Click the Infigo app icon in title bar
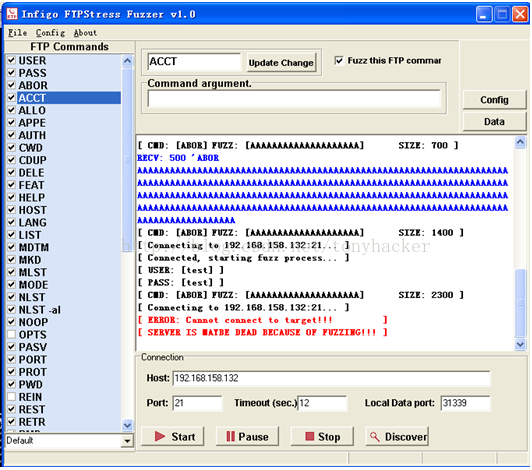The image size is (532, 470). click(12, 14)
